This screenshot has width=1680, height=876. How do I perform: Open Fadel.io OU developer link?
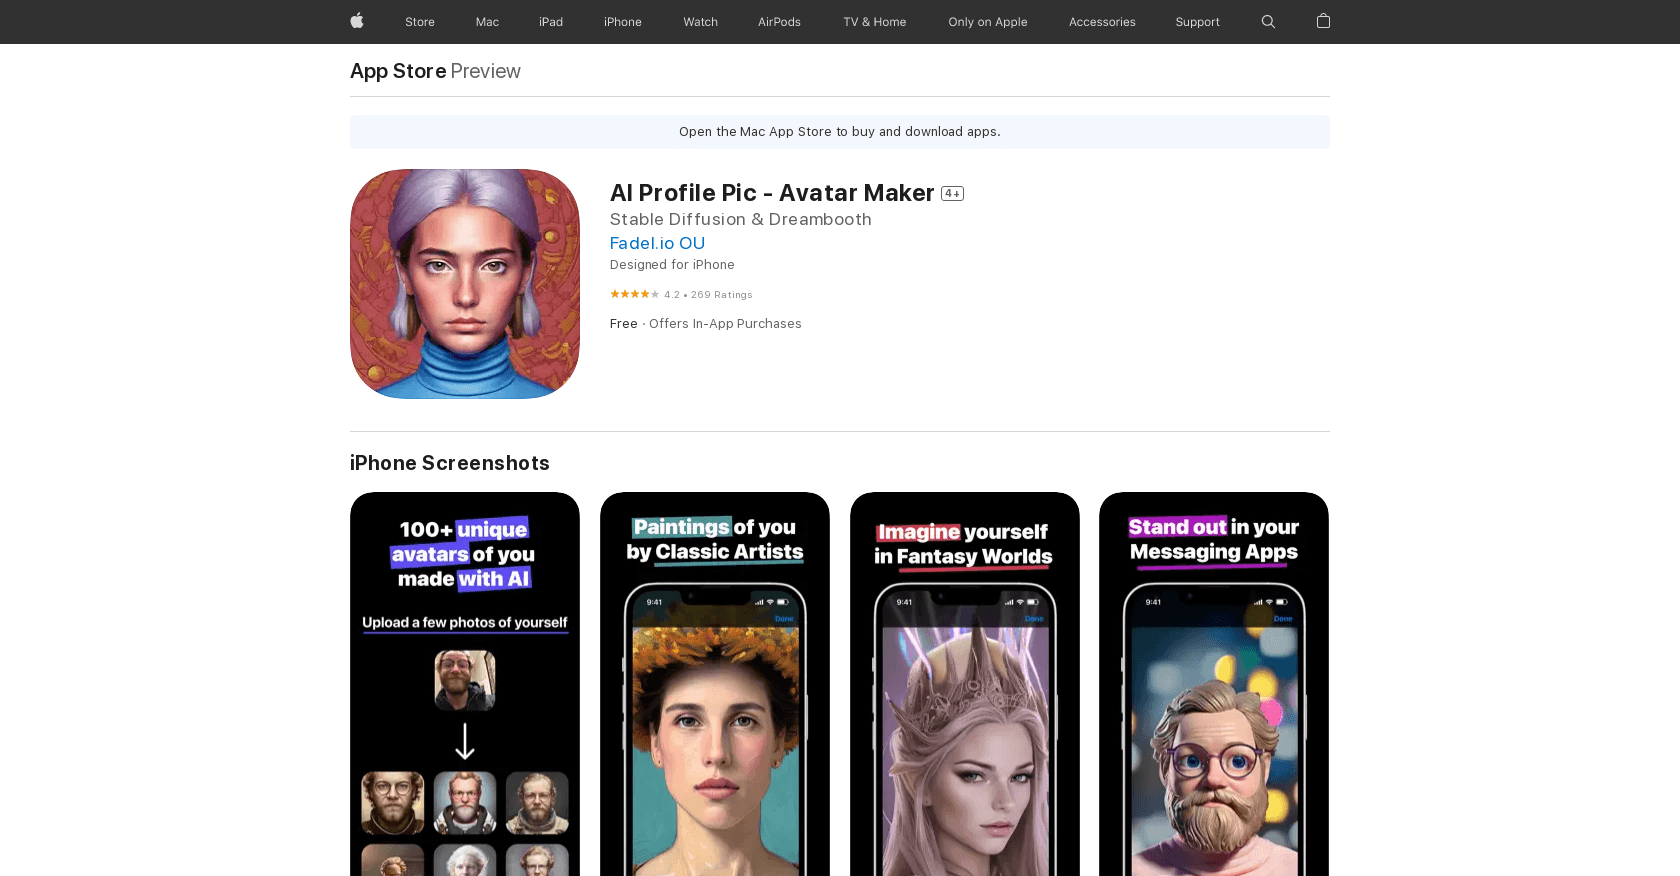point(657,243)
